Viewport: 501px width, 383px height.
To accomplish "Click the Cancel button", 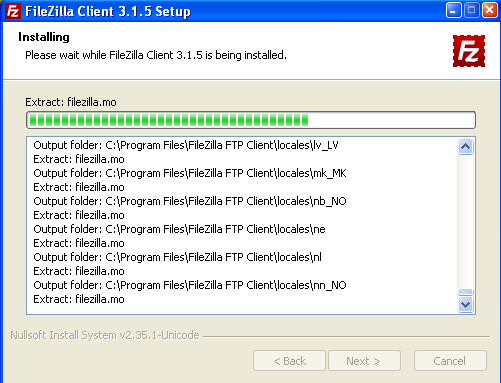I will click(450, 361).
